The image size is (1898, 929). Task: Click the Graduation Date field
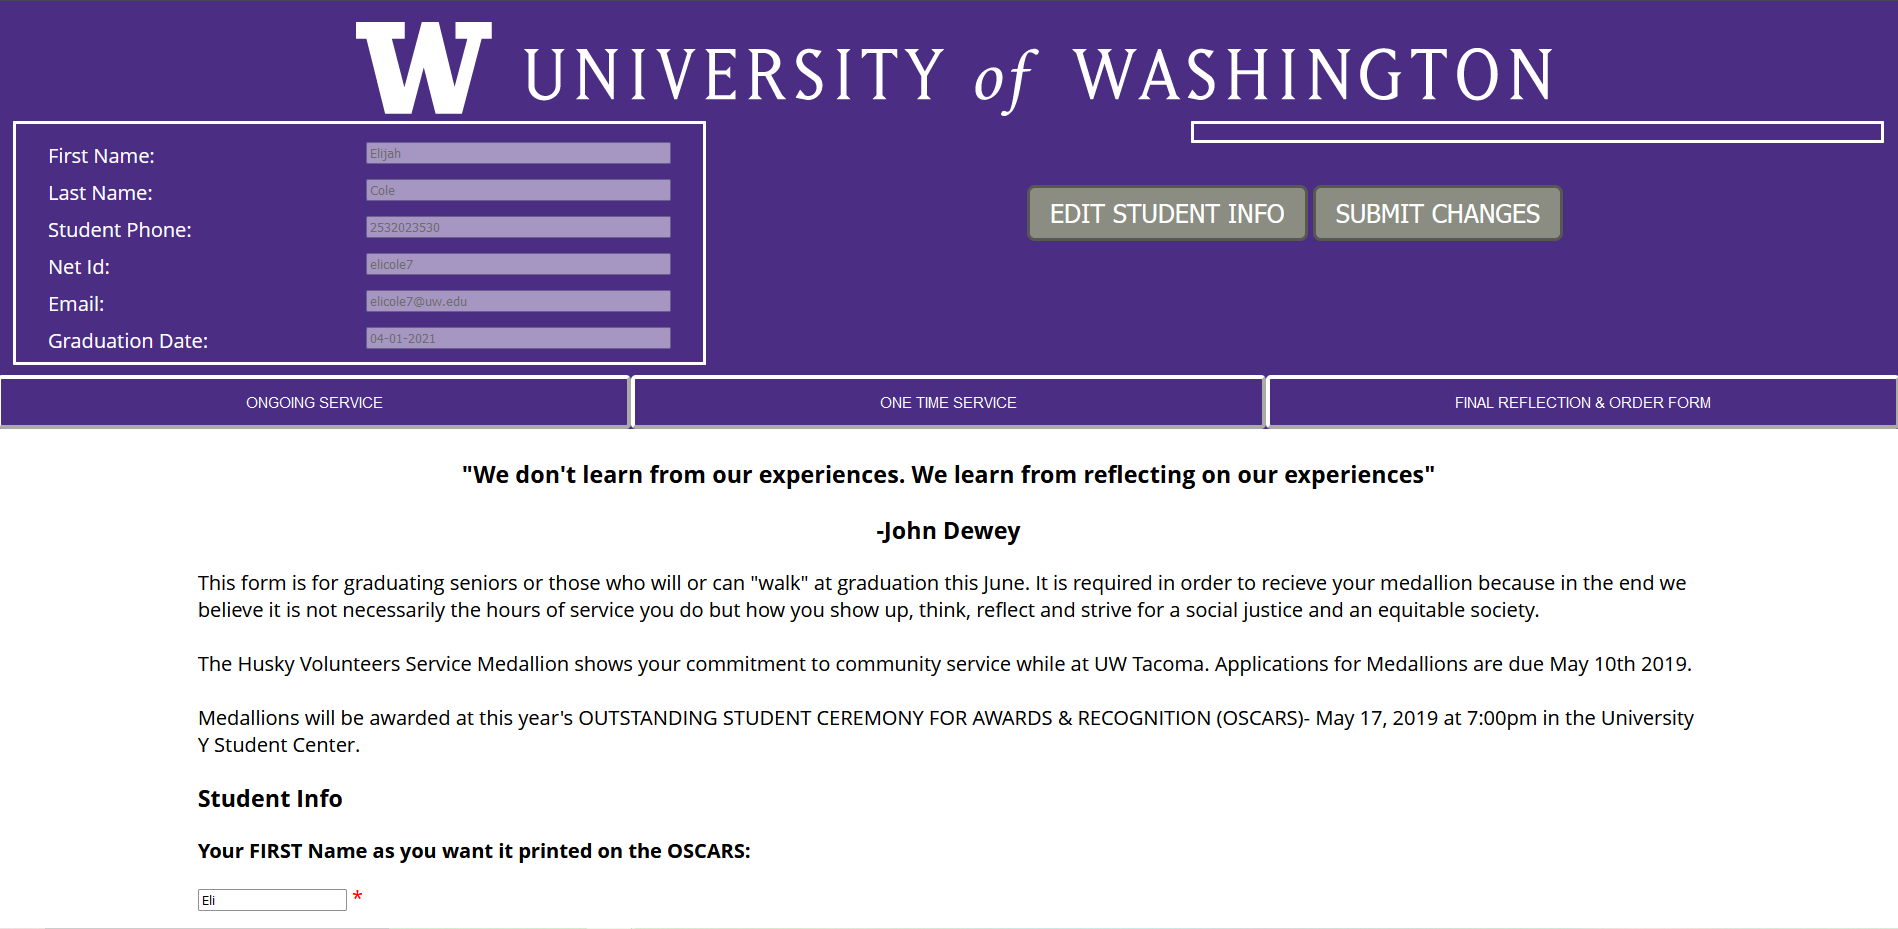[x=518, y=338]
